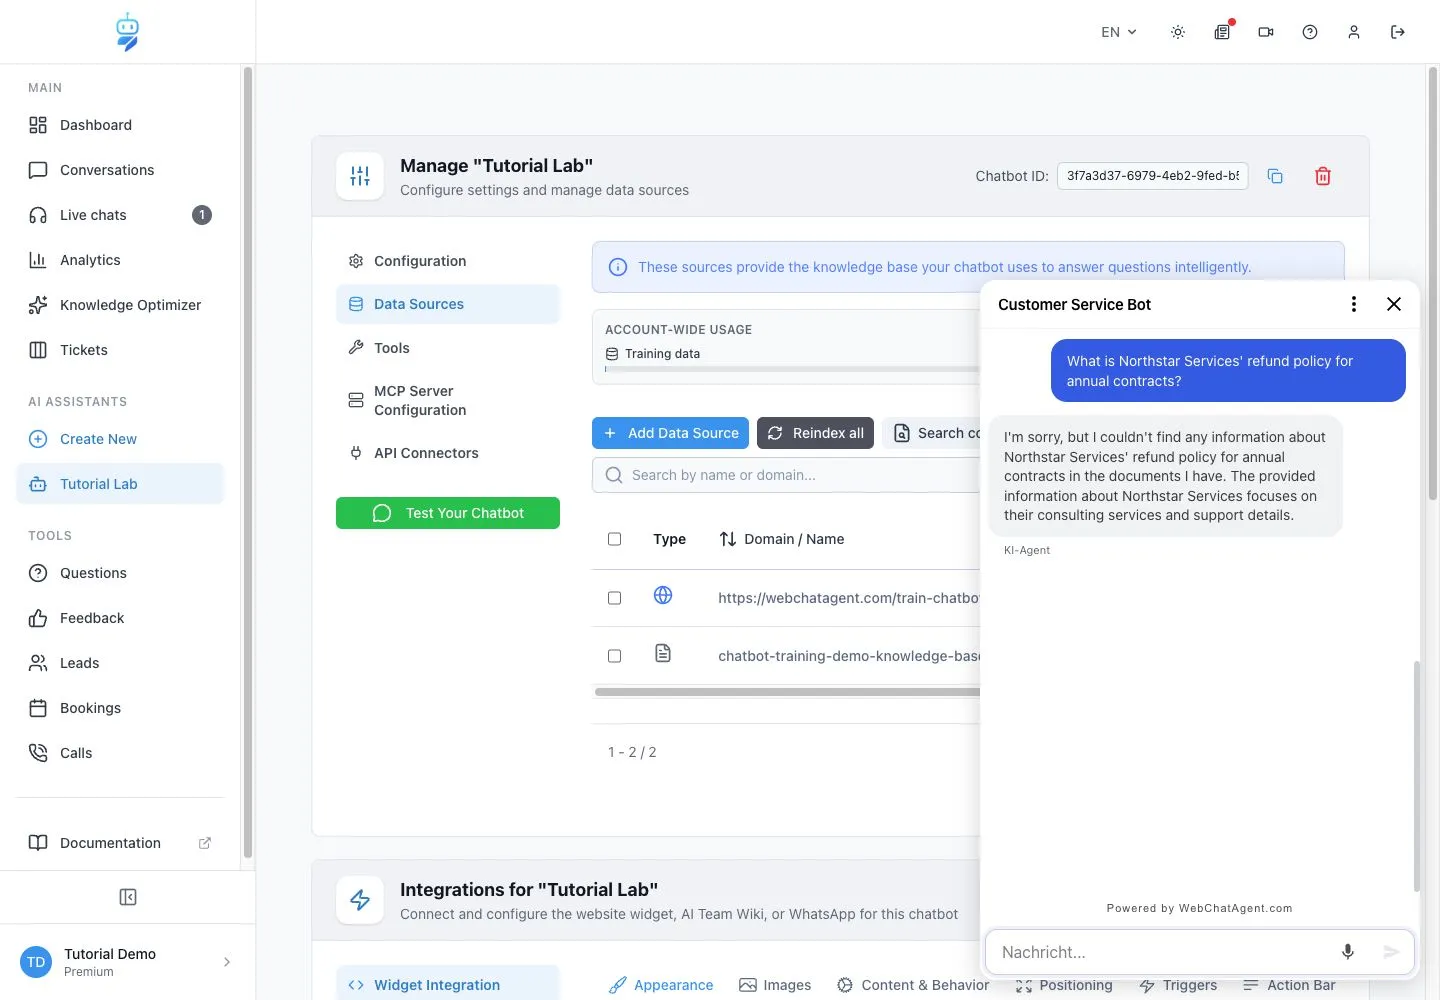Screen dimensions: 1440x1000
Task: Click the TD avatar circle
Action: coord(36,962)
